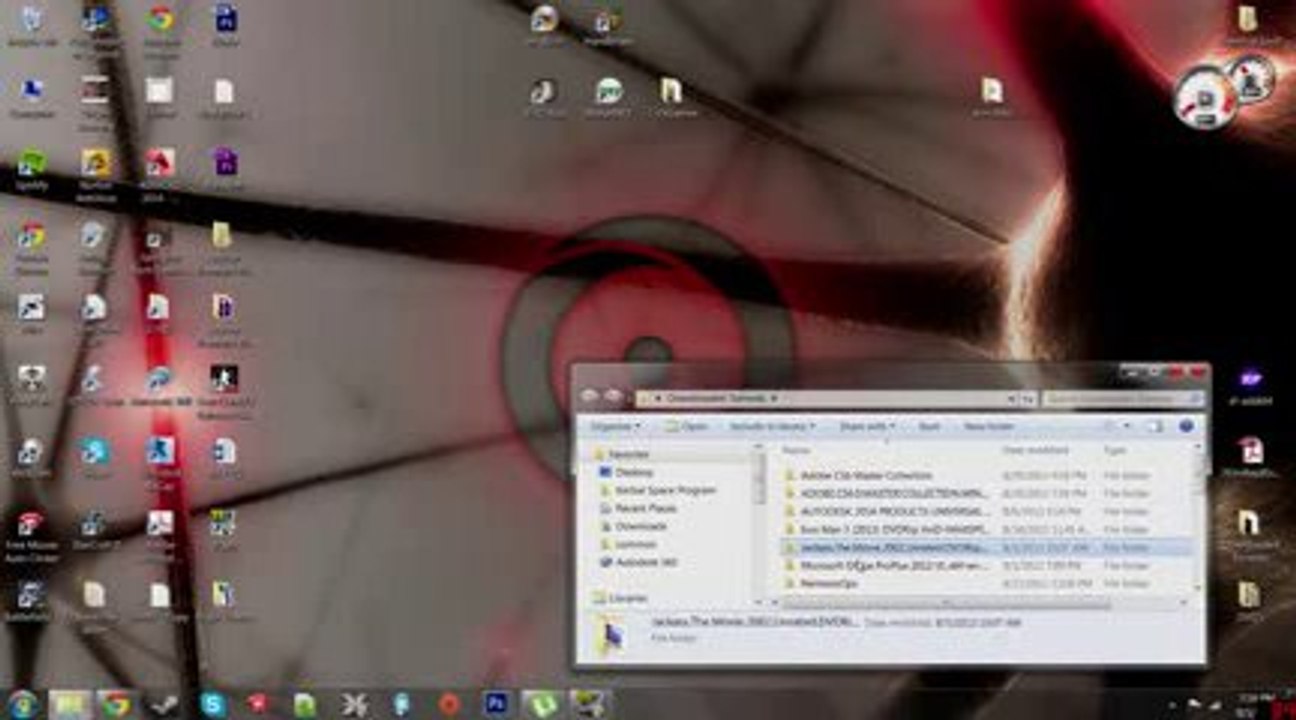
Task: Go forward in the Explorer window
Action: point(613,397)
